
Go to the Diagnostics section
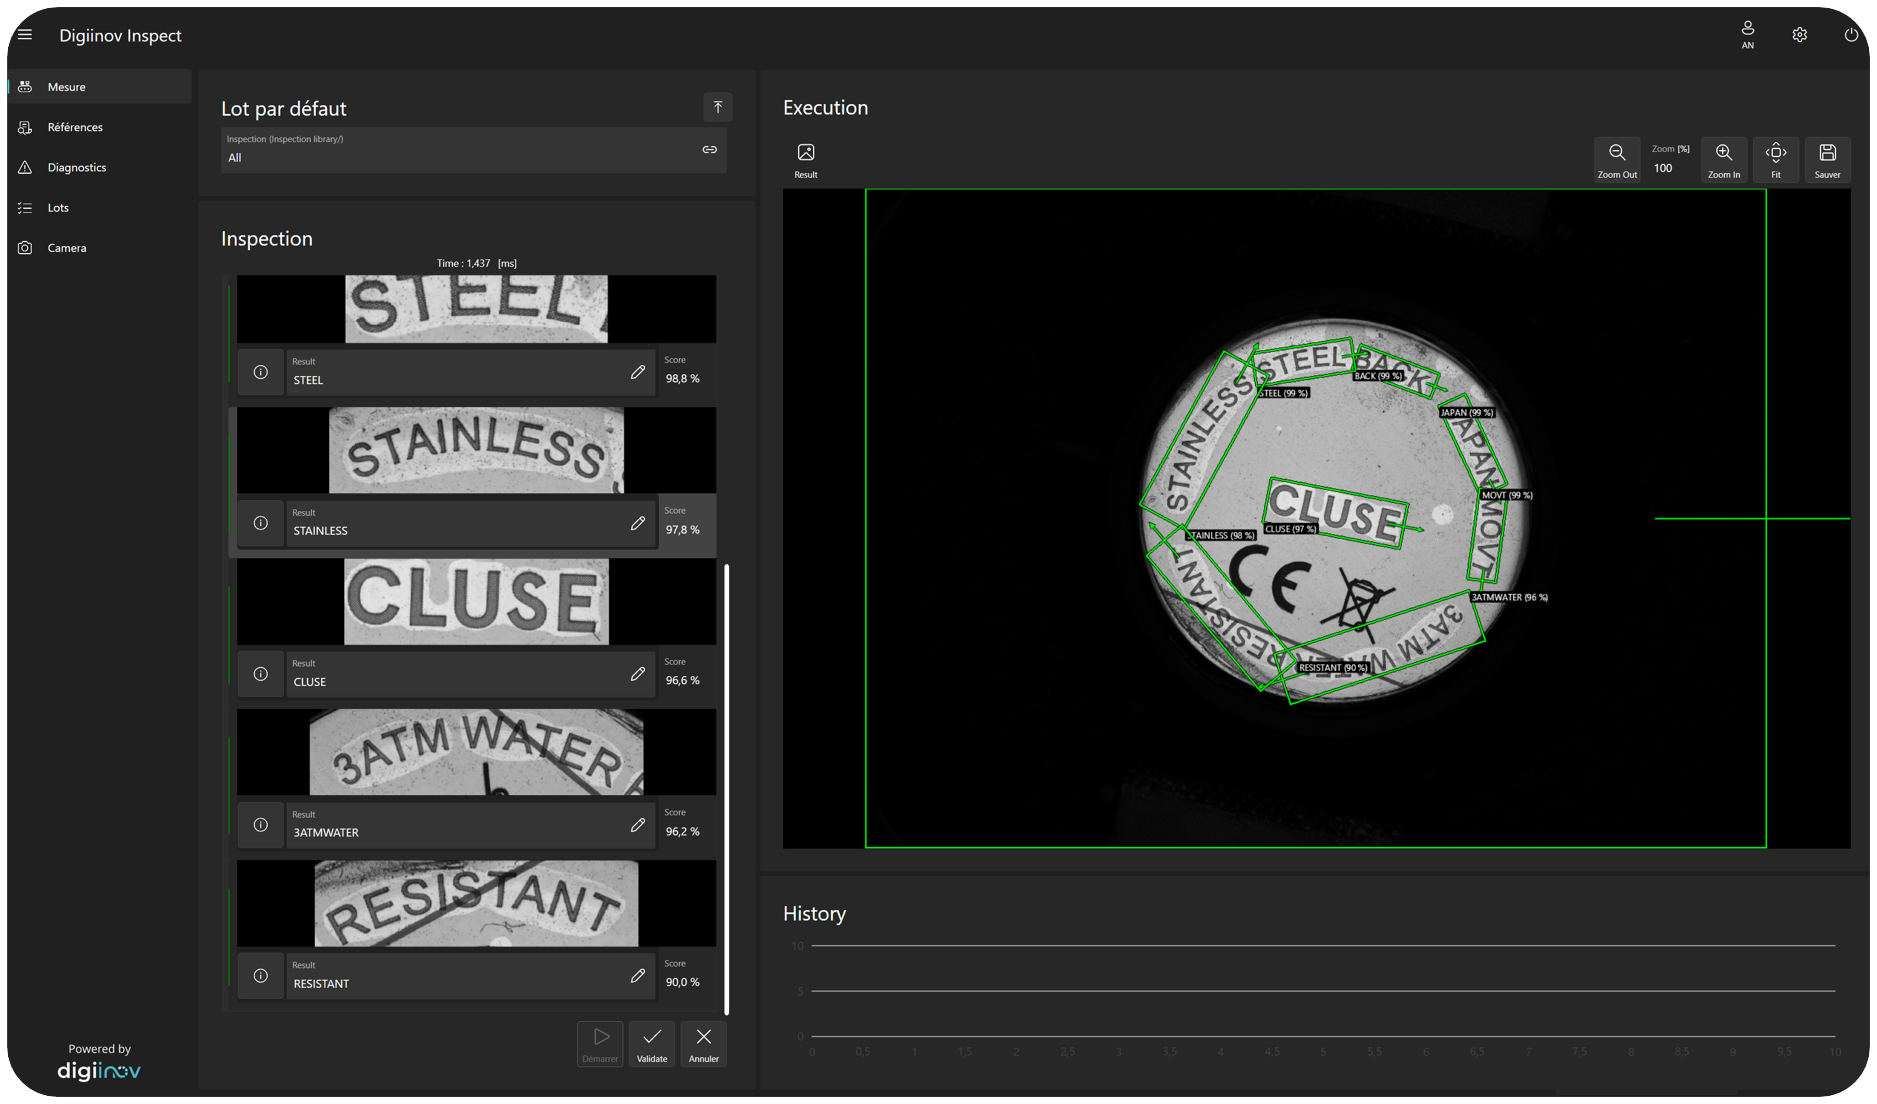pos(77,167)
